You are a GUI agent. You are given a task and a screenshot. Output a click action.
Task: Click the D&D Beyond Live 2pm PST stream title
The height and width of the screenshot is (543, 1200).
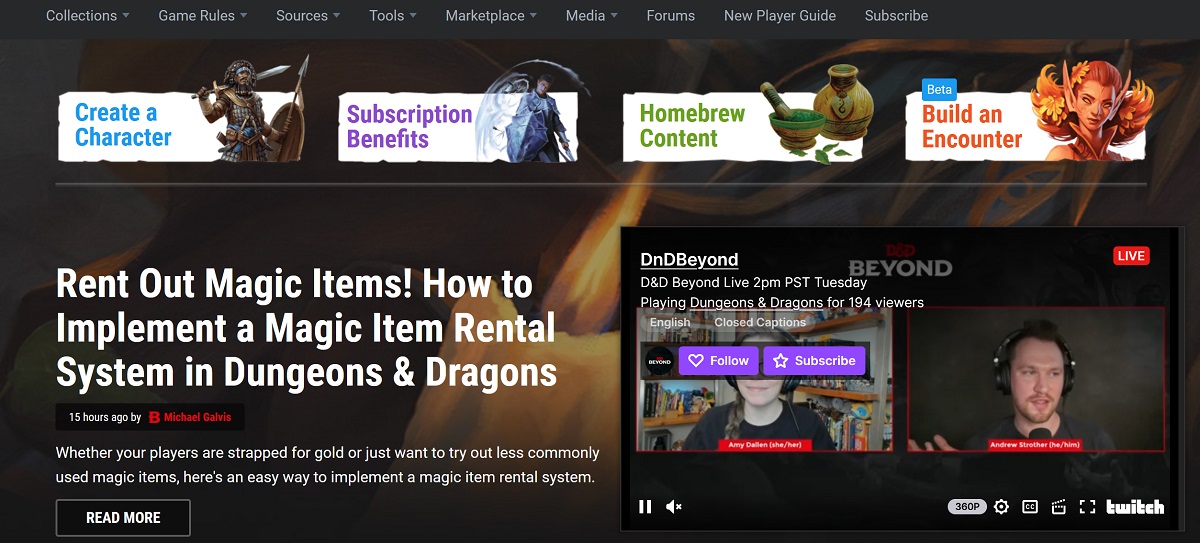pyautogui.click(x=753, y=283)
